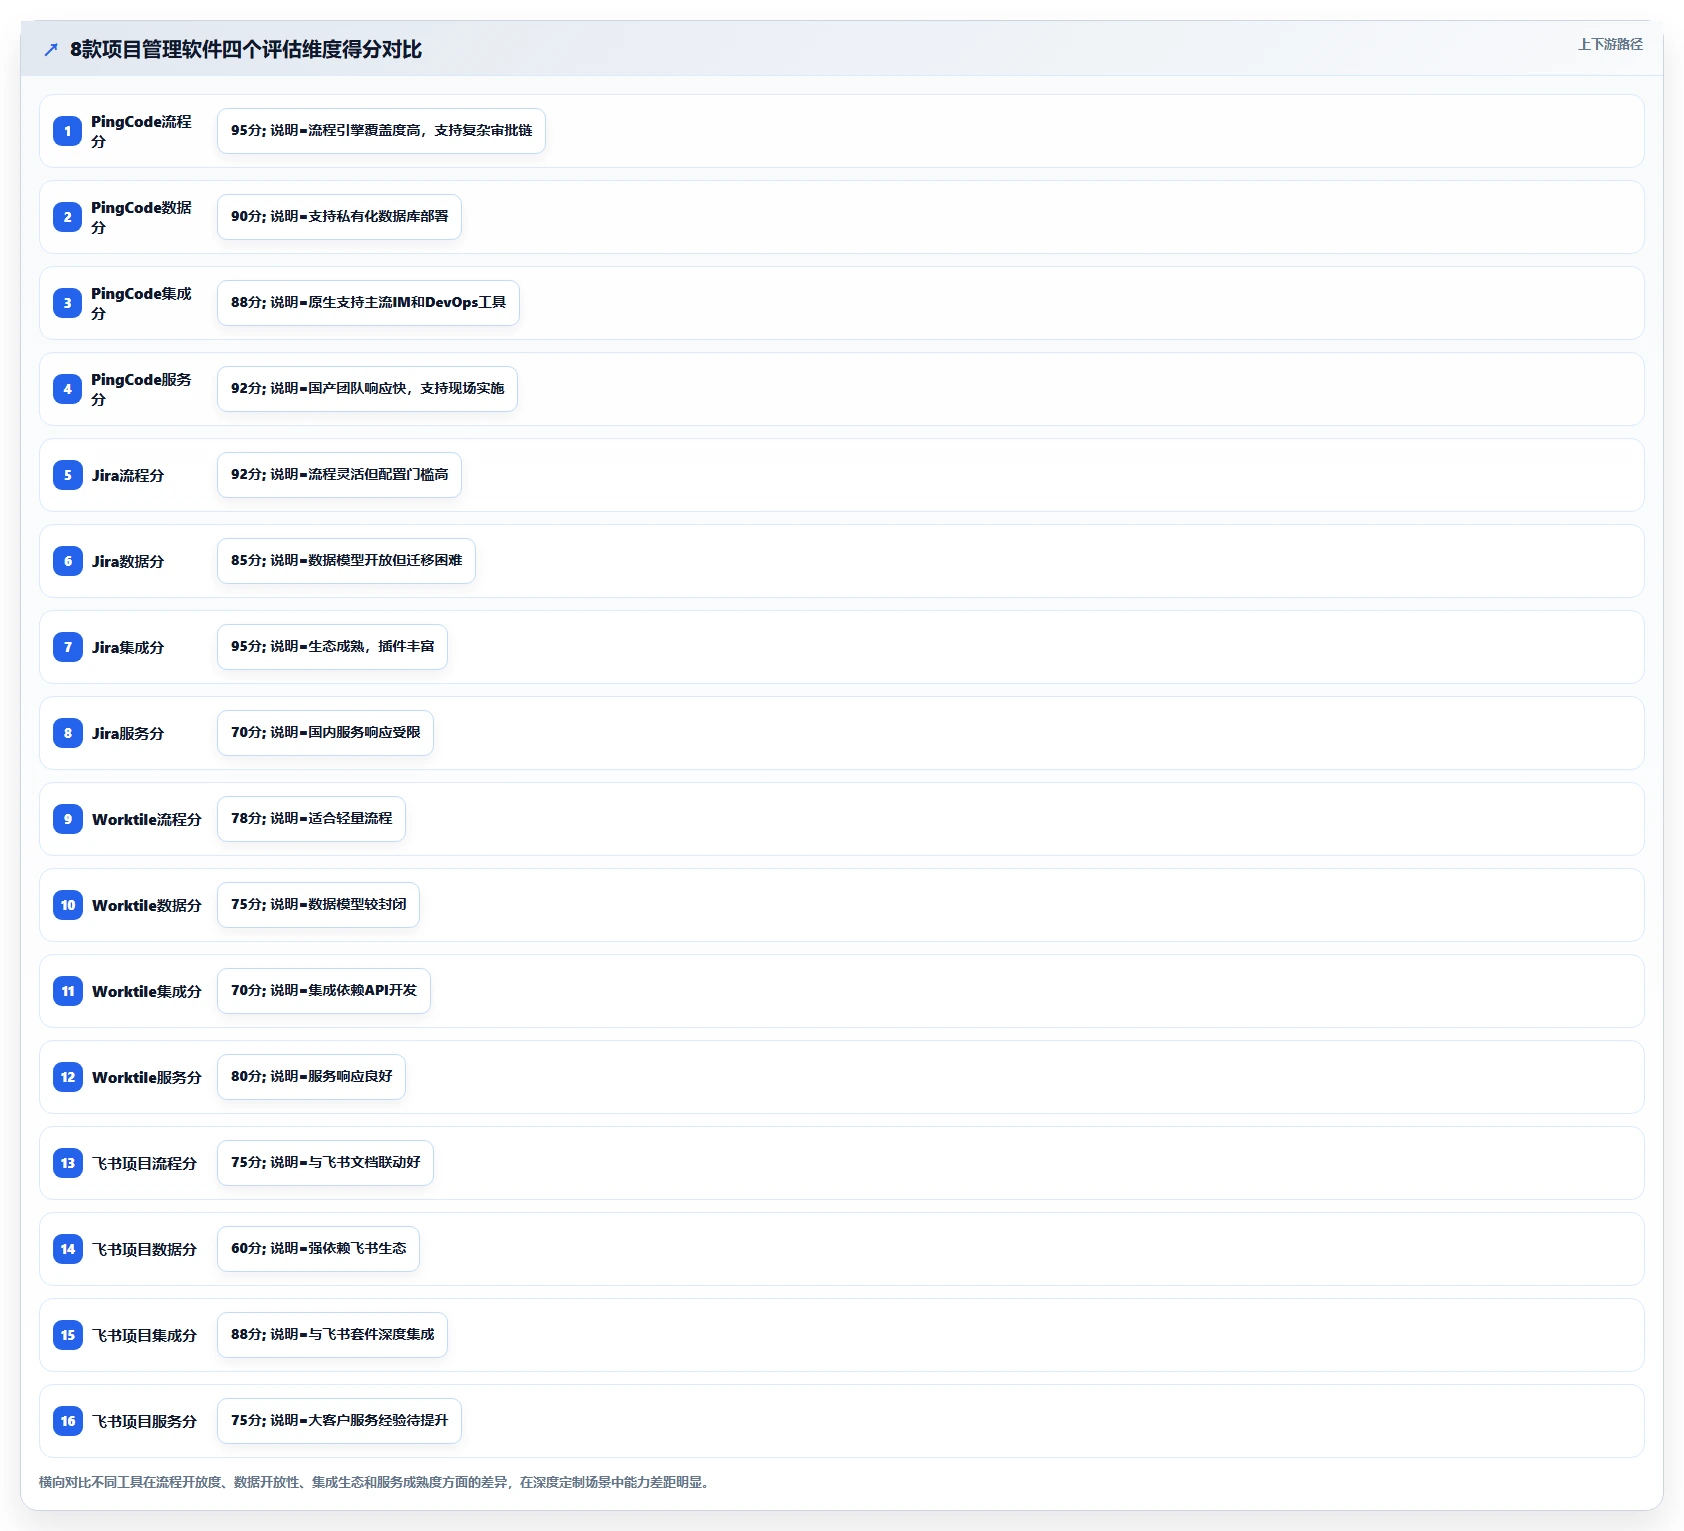Click the chip 大客户服务经验待提升
This screenshot has width=1684, height=1531.
(x=339, y=1421)
